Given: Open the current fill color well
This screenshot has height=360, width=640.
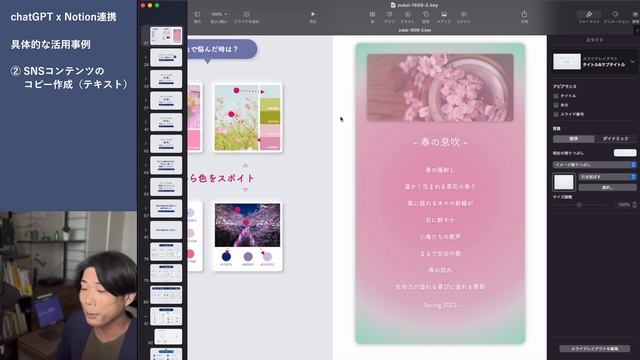Looking at the screenshot, I should point(625,153).
